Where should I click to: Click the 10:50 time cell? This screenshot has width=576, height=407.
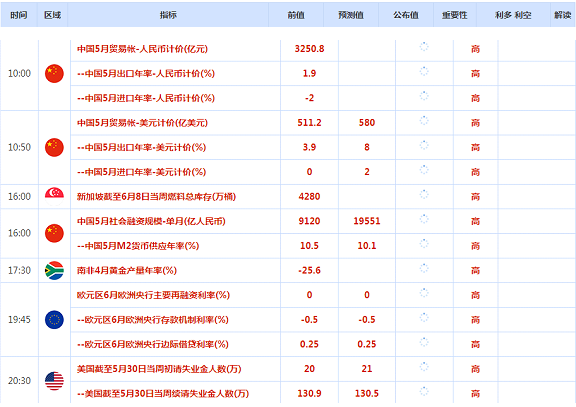[19, 147]
